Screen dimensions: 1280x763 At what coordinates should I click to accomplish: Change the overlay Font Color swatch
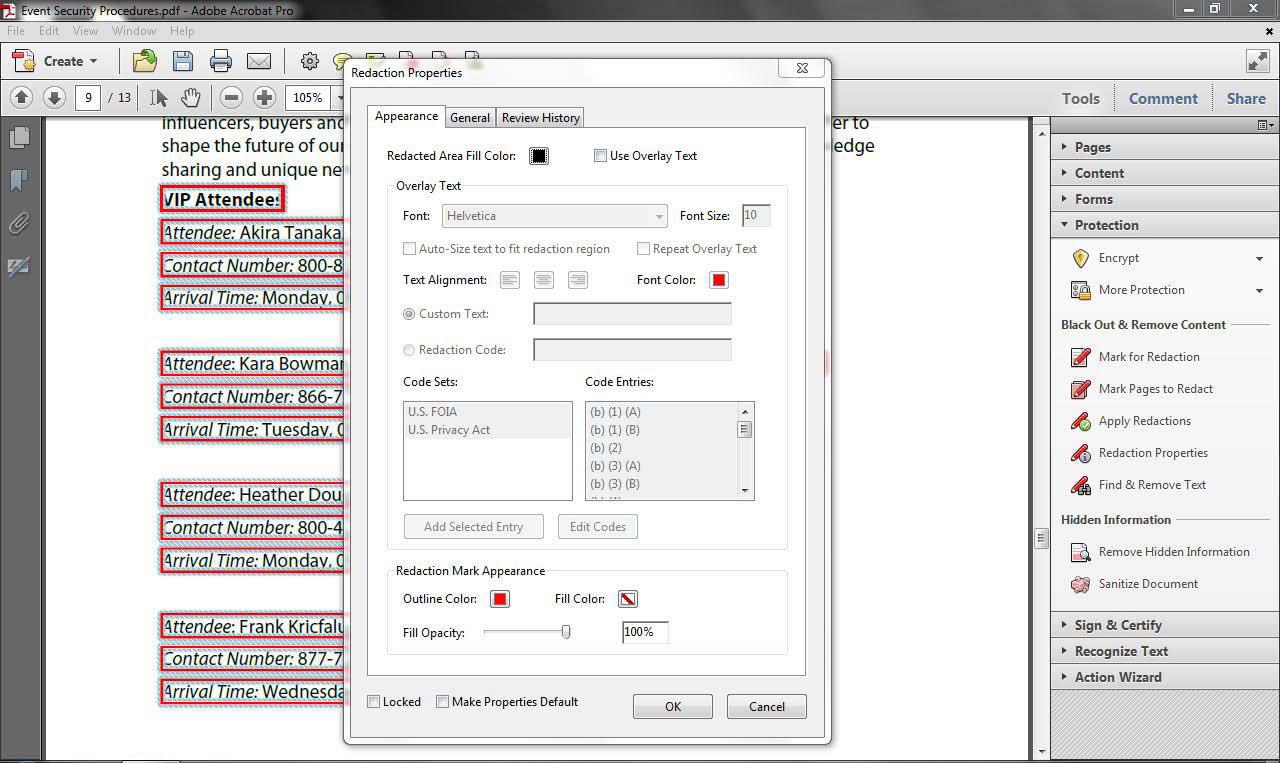(x=718, y=280)
